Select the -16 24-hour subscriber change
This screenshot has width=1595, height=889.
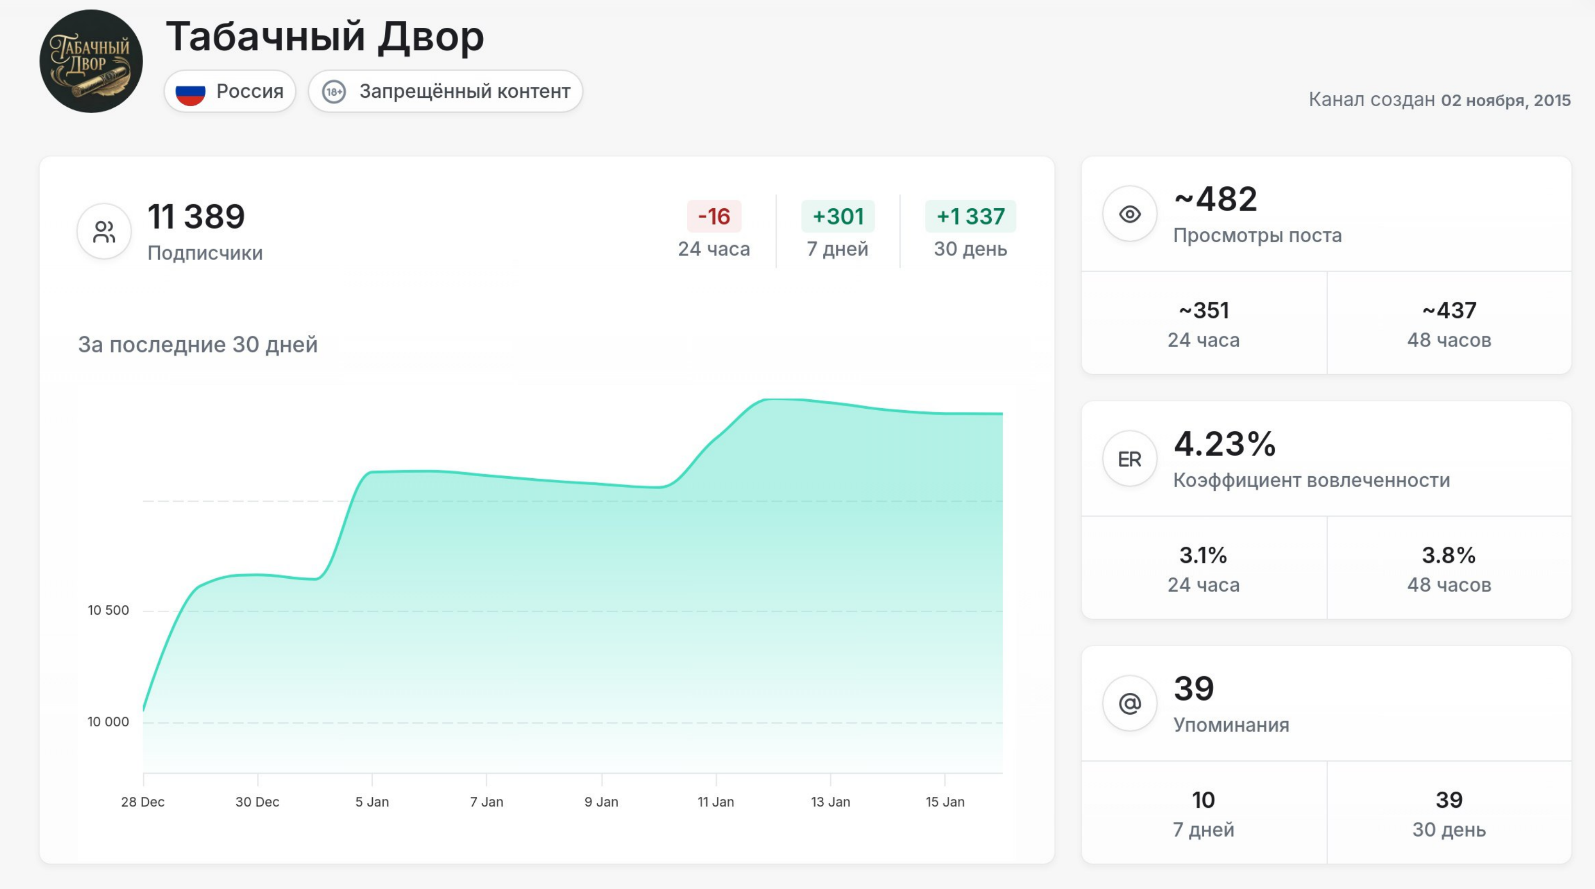click(714, 217)
